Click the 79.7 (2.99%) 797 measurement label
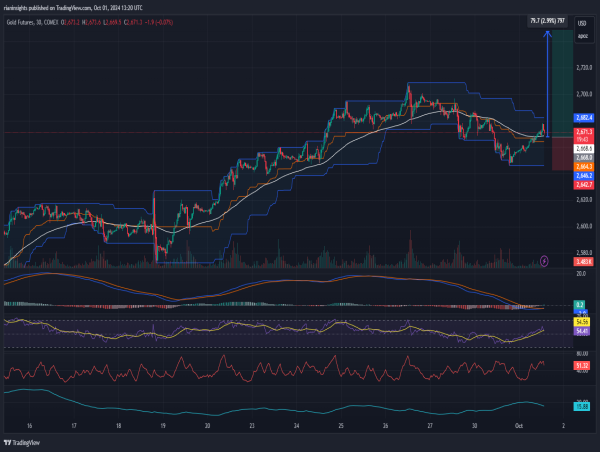The width and height of the screenshot is (600, 452). tap(547, 21)
